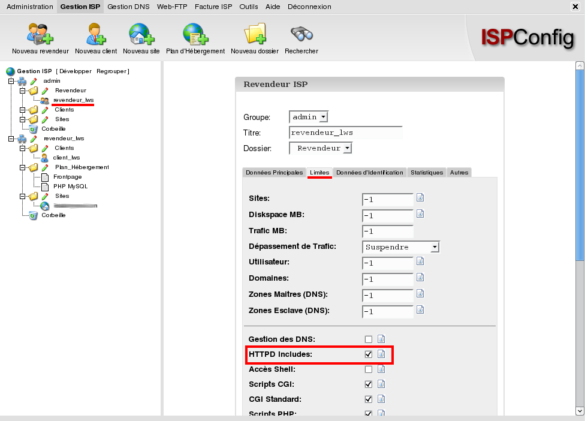Click the help icon next to Sites field

tap(420, 198)
